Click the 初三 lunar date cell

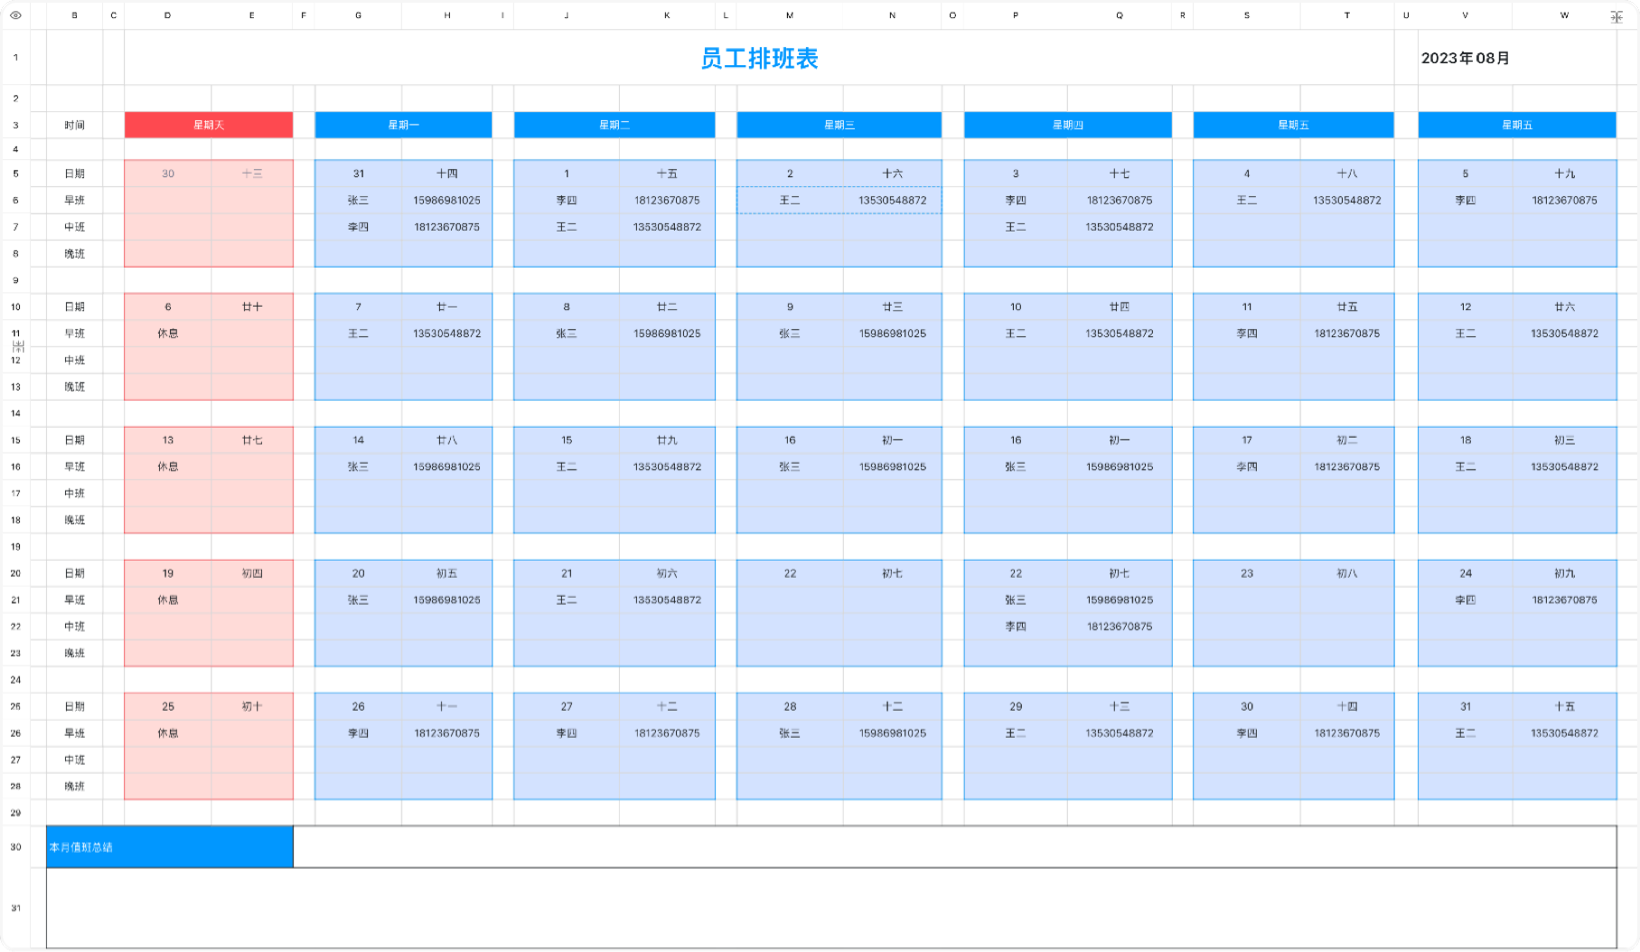pyautogui.click(x=1564, y=440)
